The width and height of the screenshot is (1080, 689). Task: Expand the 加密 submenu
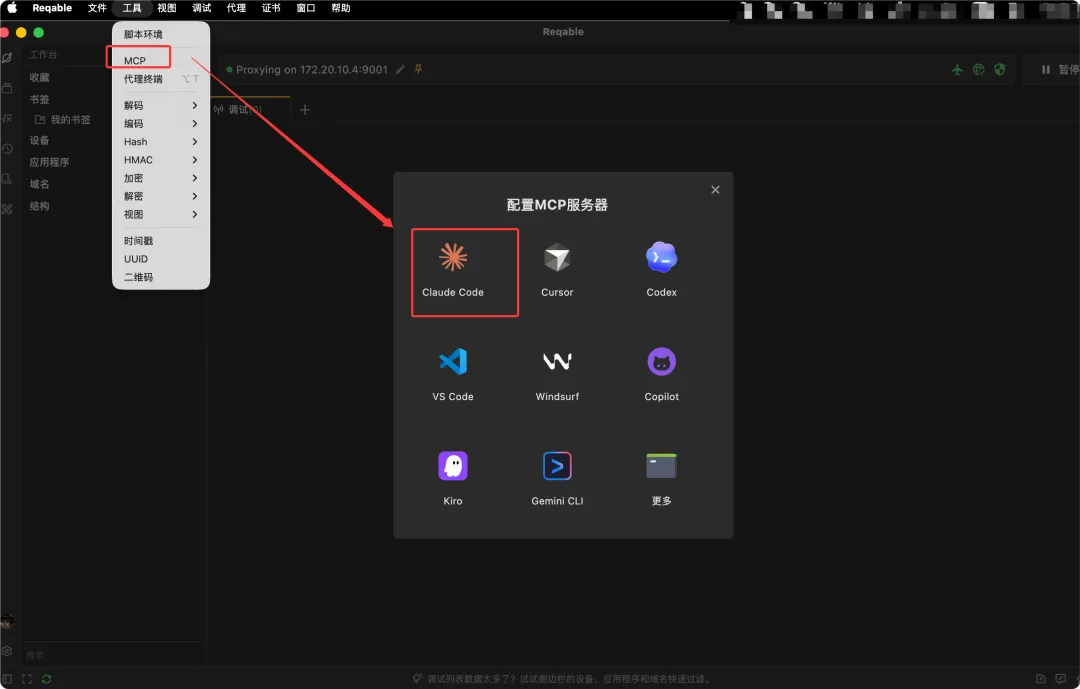[x=160, y=178]
